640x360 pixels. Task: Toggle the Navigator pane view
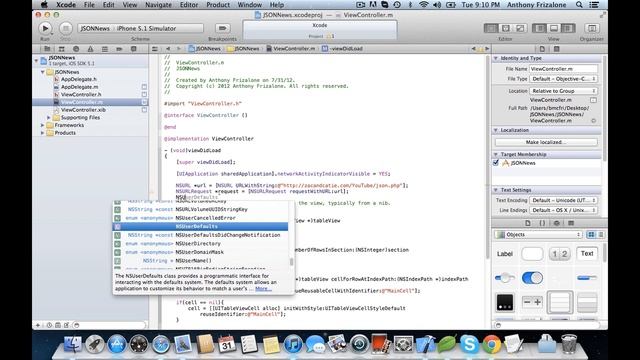tap(539, 28)
